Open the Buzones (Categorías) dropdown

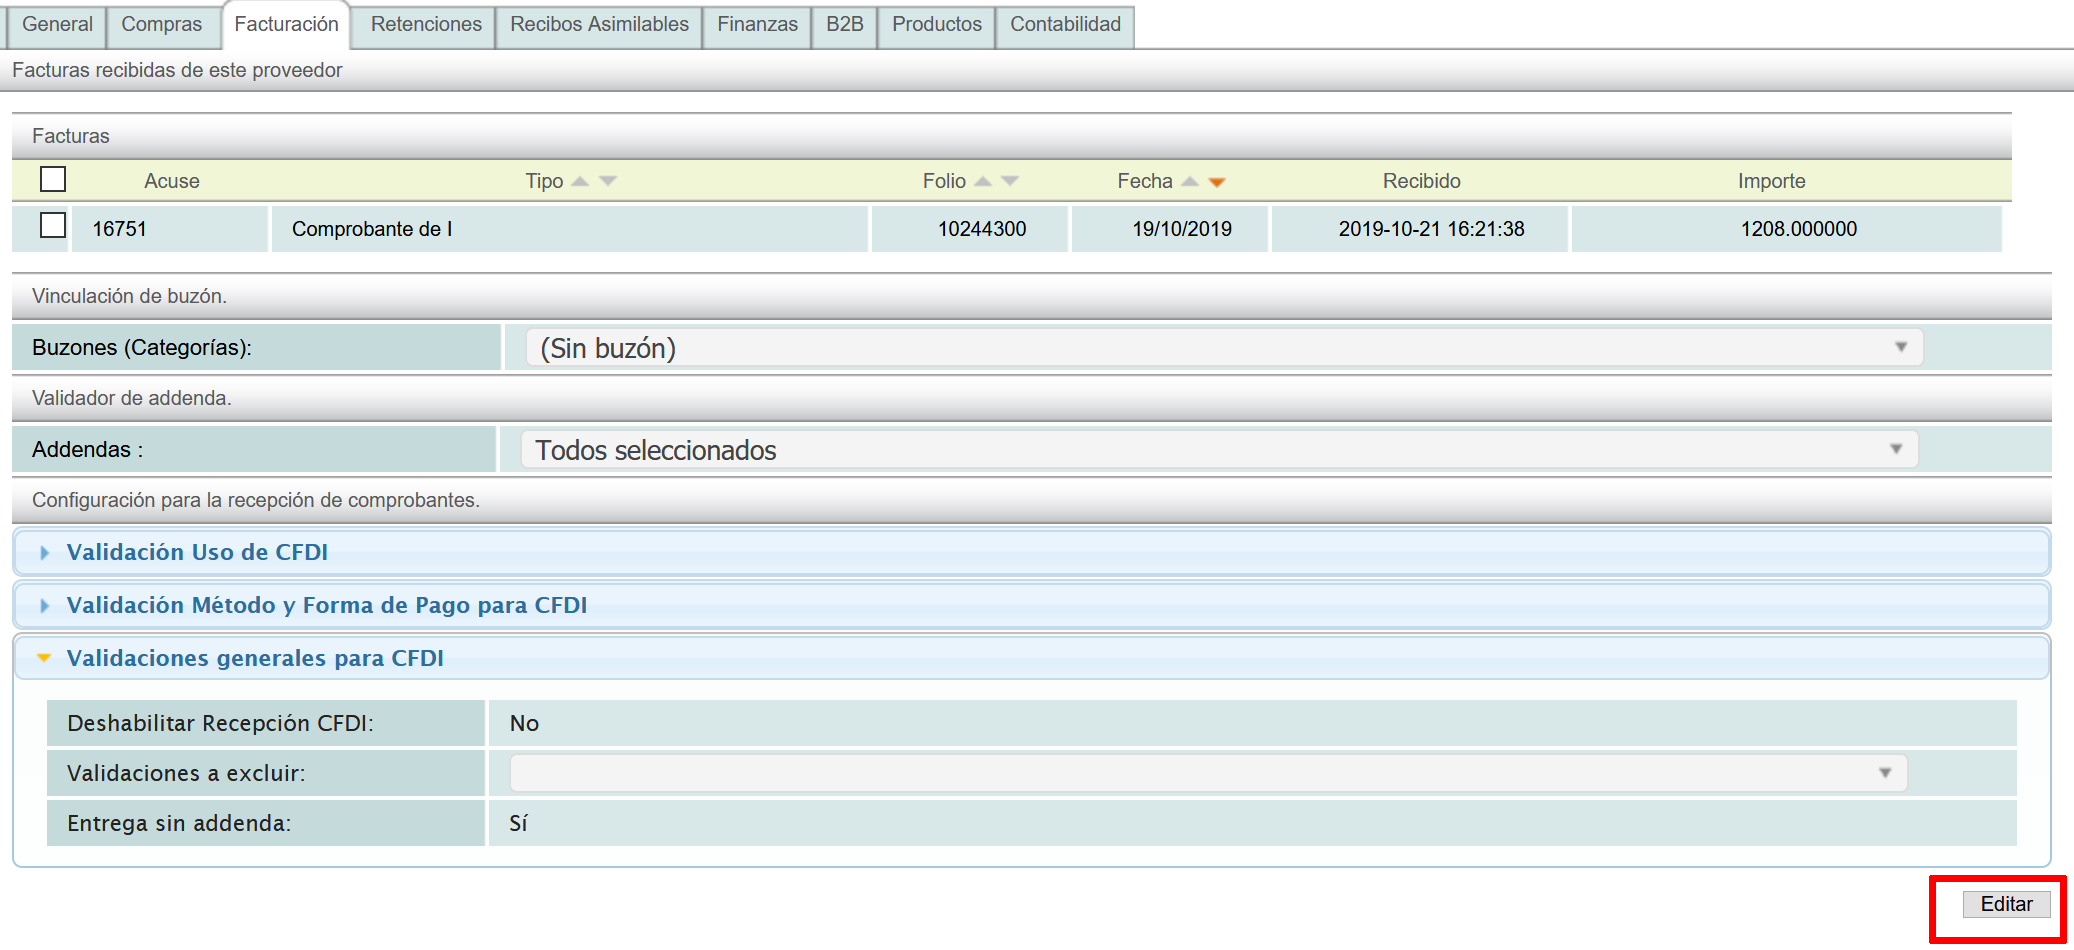[1223, 348]
